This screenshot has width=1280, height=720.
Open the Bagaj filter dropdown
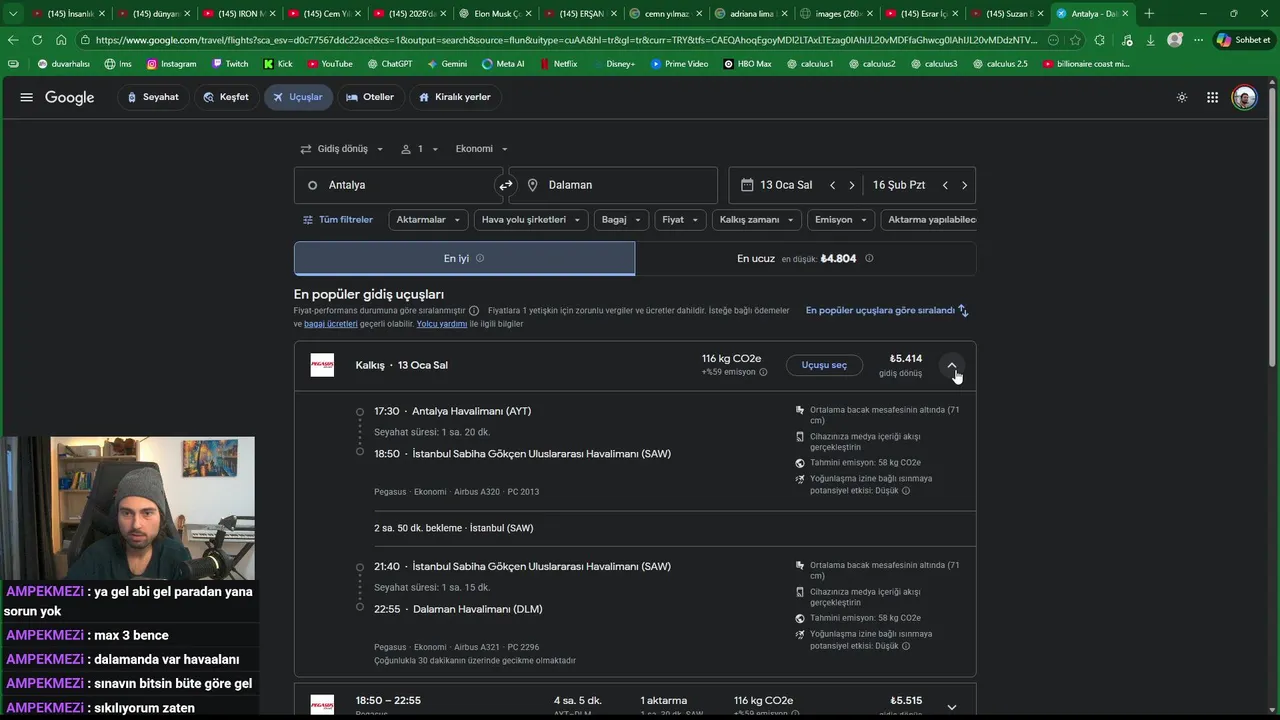(621, 220)
